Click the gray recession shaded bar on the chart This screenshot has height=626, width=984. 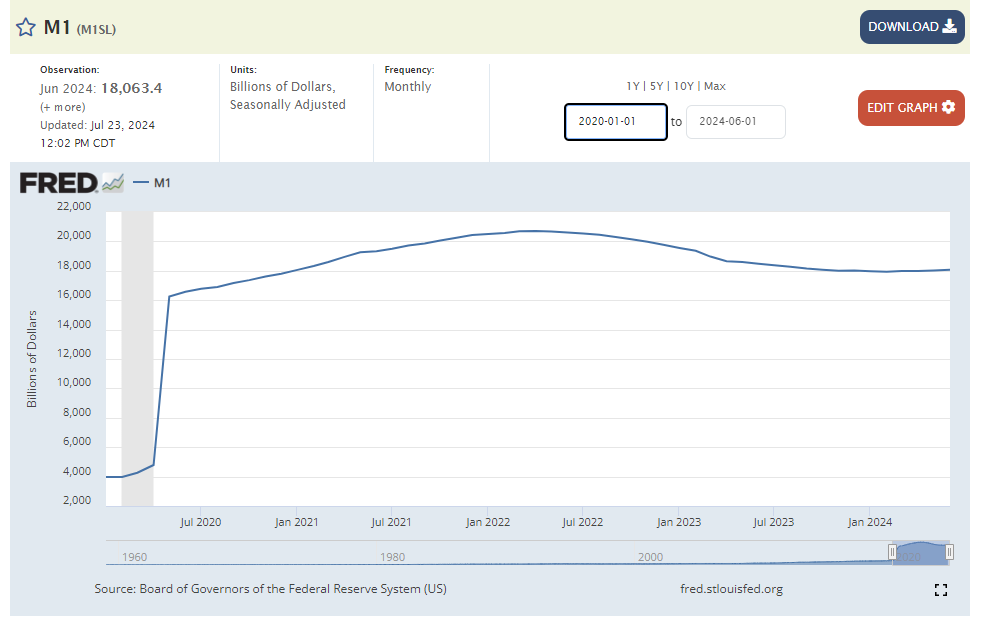click(137, 359)
